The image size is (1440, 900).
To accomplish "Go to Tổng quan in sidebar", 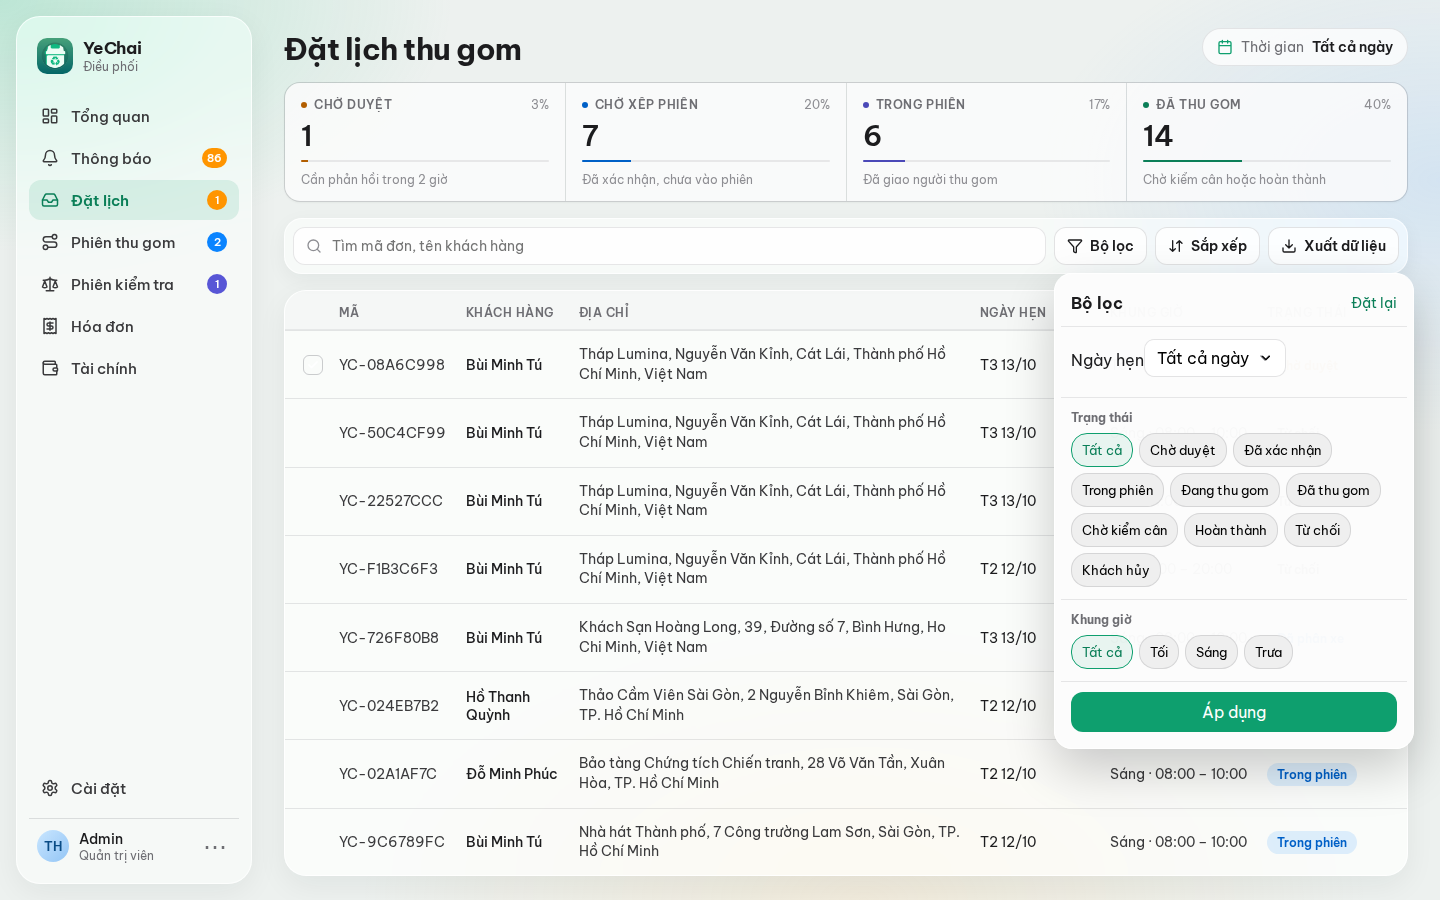I will 134,116.
